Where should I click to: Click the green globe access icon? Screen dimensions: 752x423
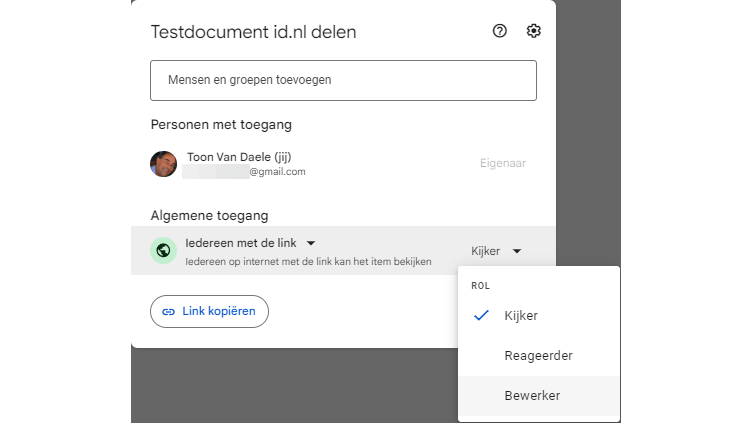pos(164,250)
